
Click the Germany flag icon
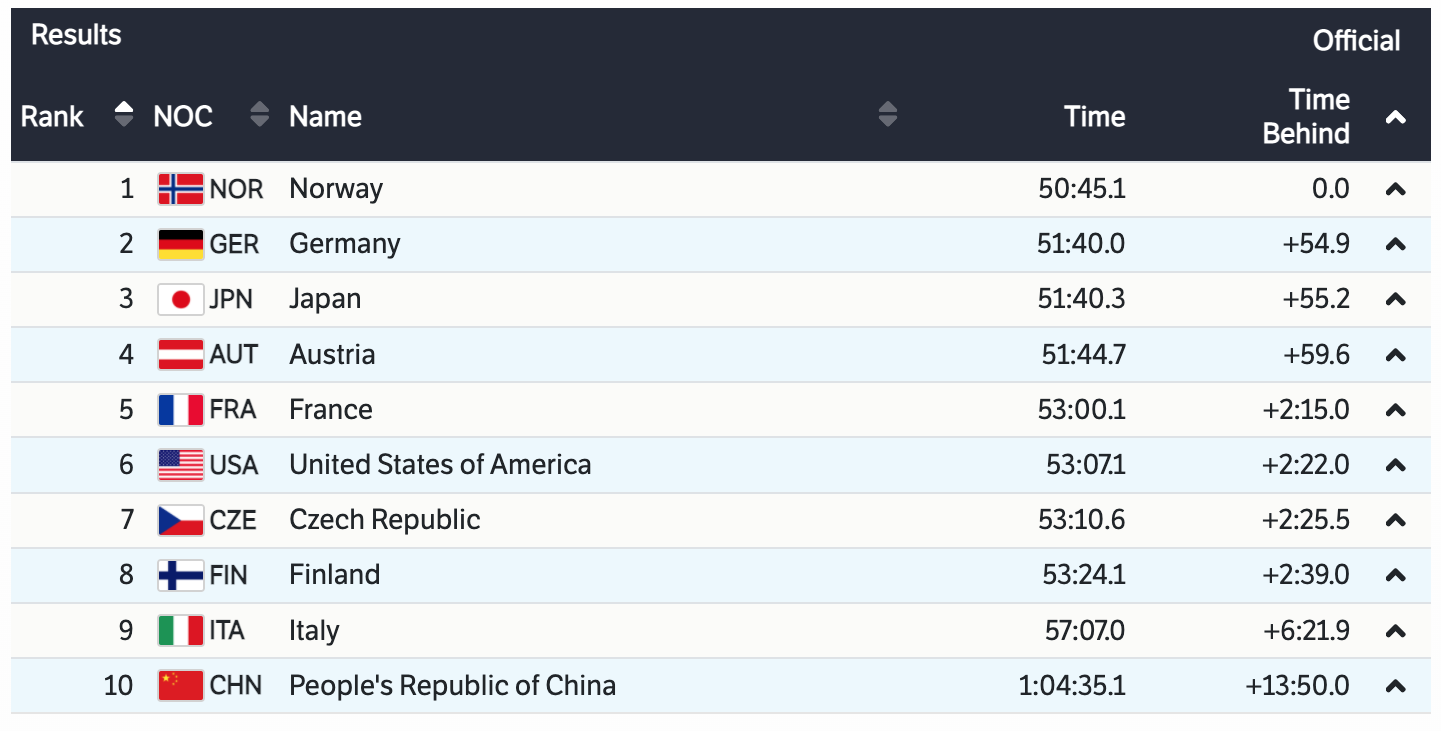click(180, 244)
